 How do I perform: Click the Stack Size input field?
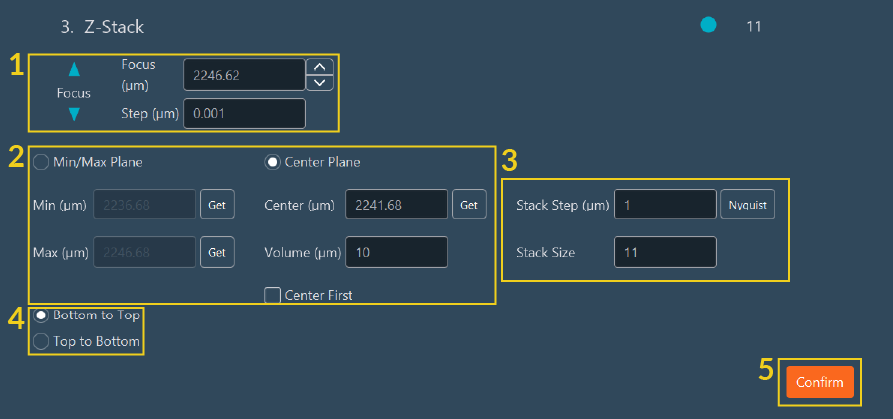click(665, 252)
